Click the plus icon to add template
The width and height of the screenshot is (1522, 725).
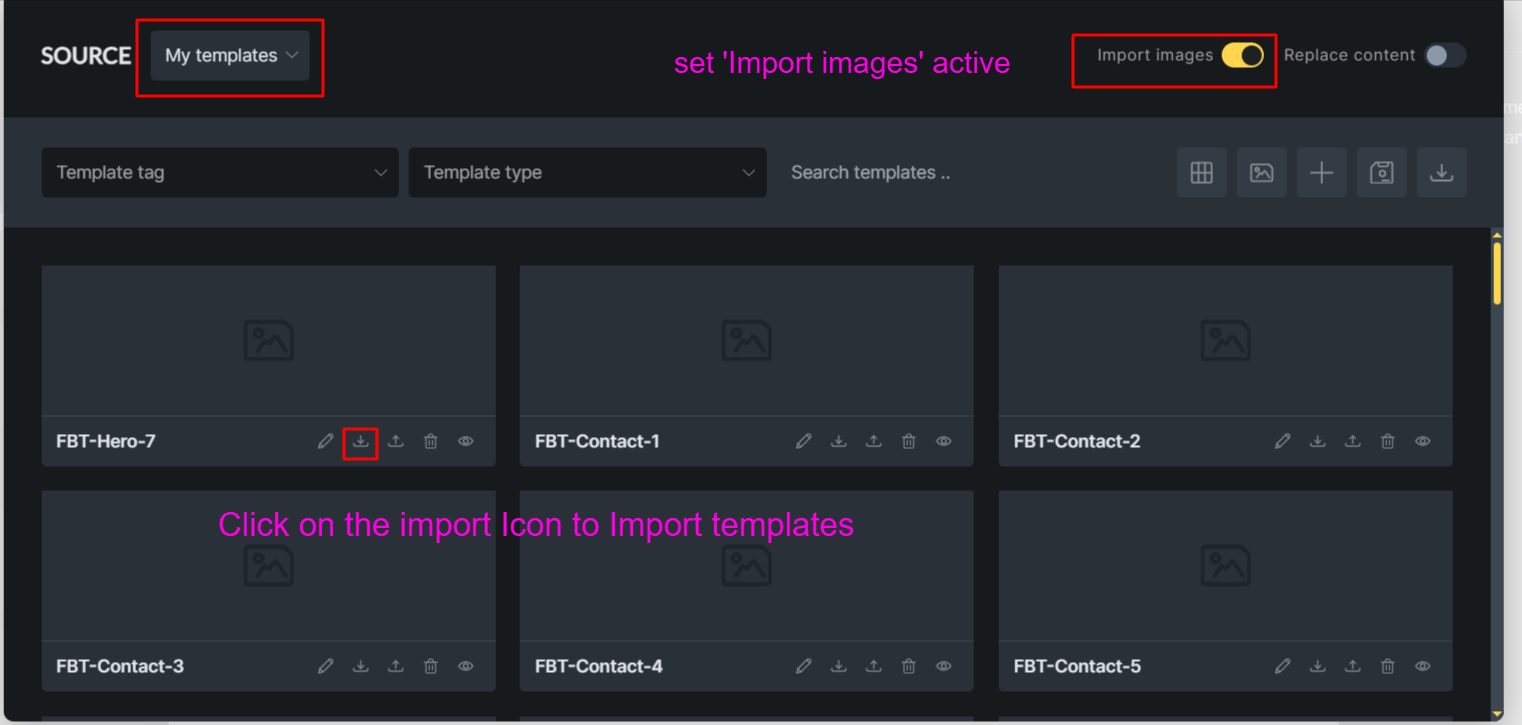pos(1321,173)
